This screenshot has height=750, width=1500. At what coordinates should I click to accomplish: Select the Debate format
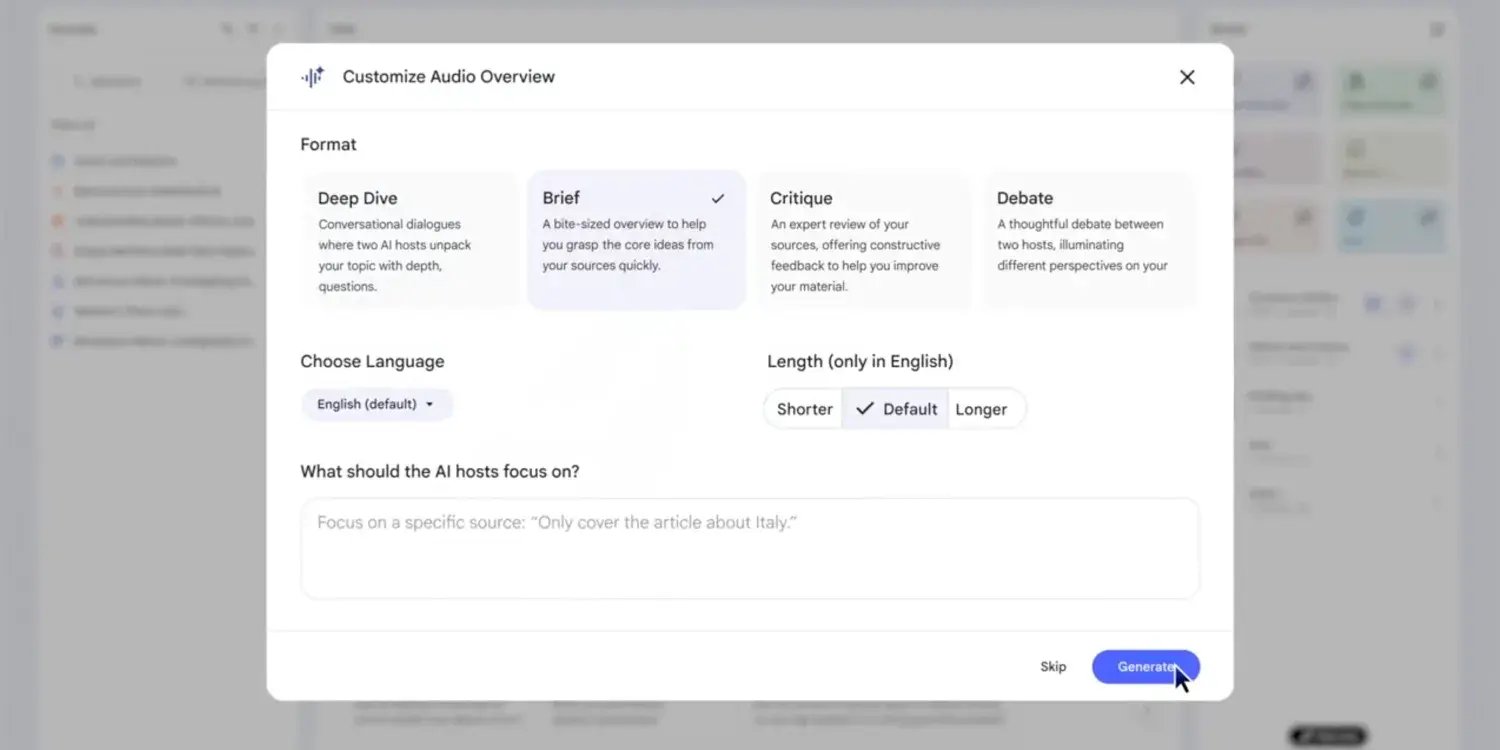[1089, 240]
